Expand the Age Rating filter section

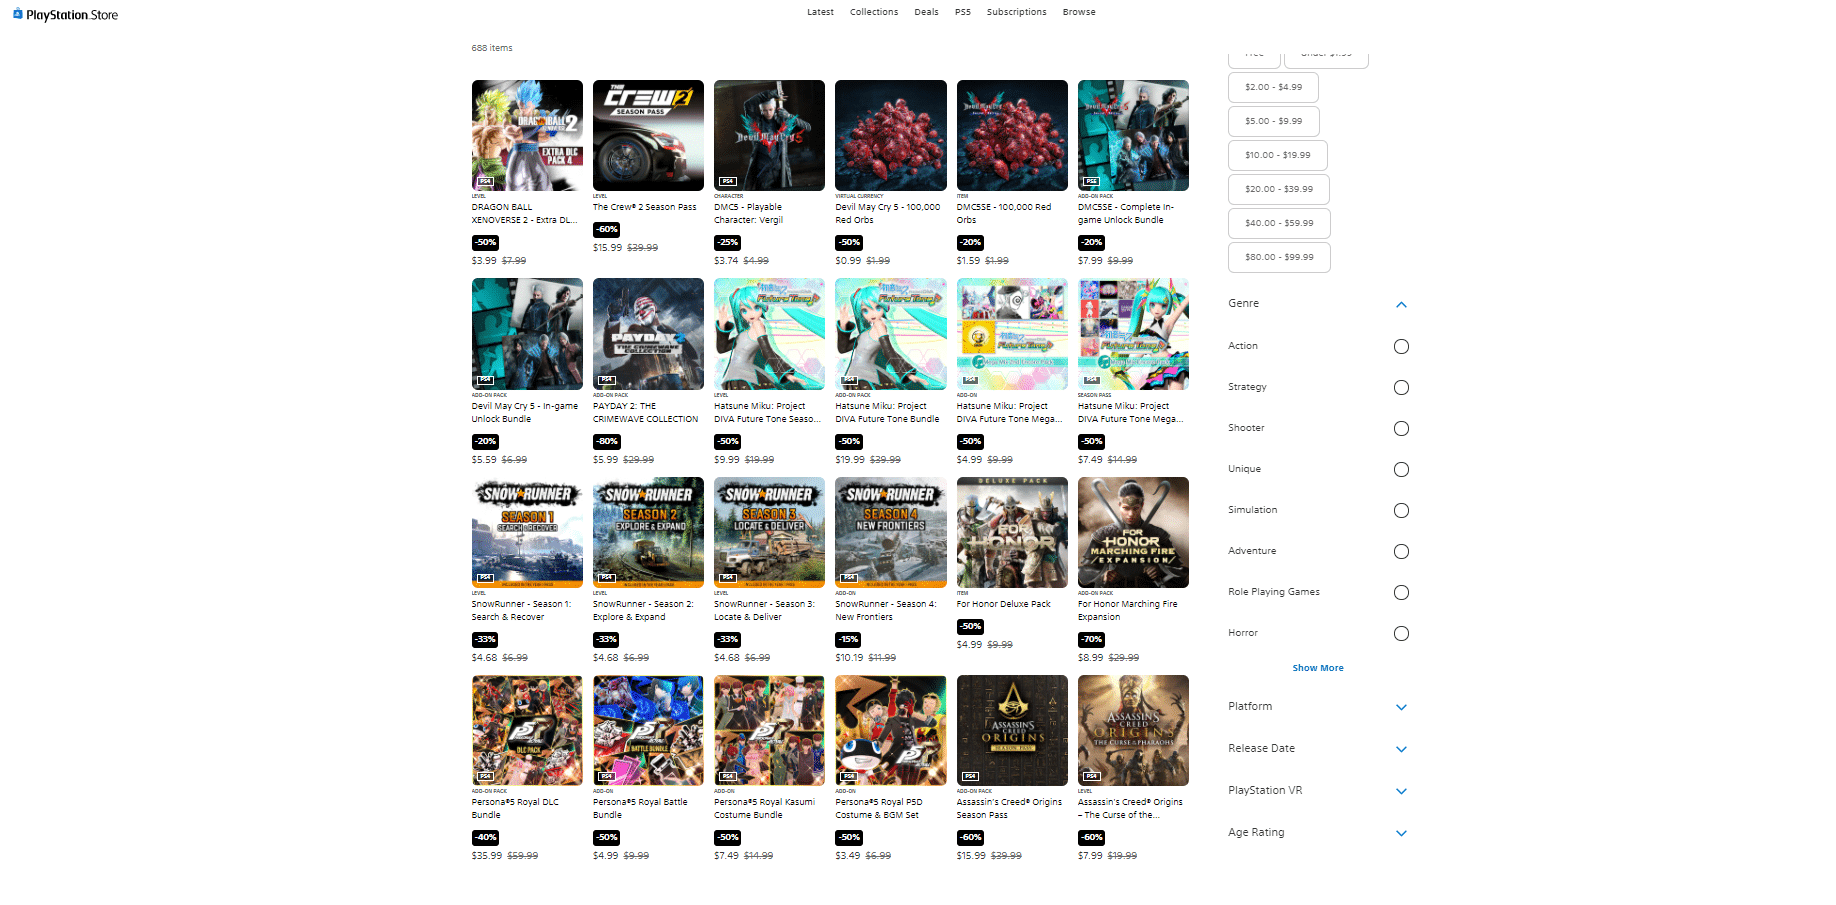(1401, 833)
